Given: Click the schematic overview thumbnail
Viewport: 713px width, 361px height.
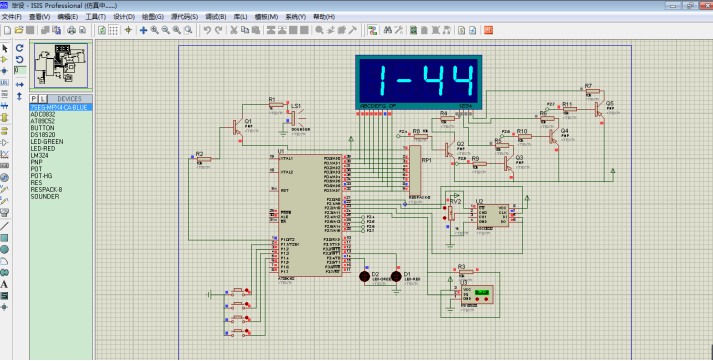Looking at the screenshot, I should pyautogui.click(x=61, y=66).
